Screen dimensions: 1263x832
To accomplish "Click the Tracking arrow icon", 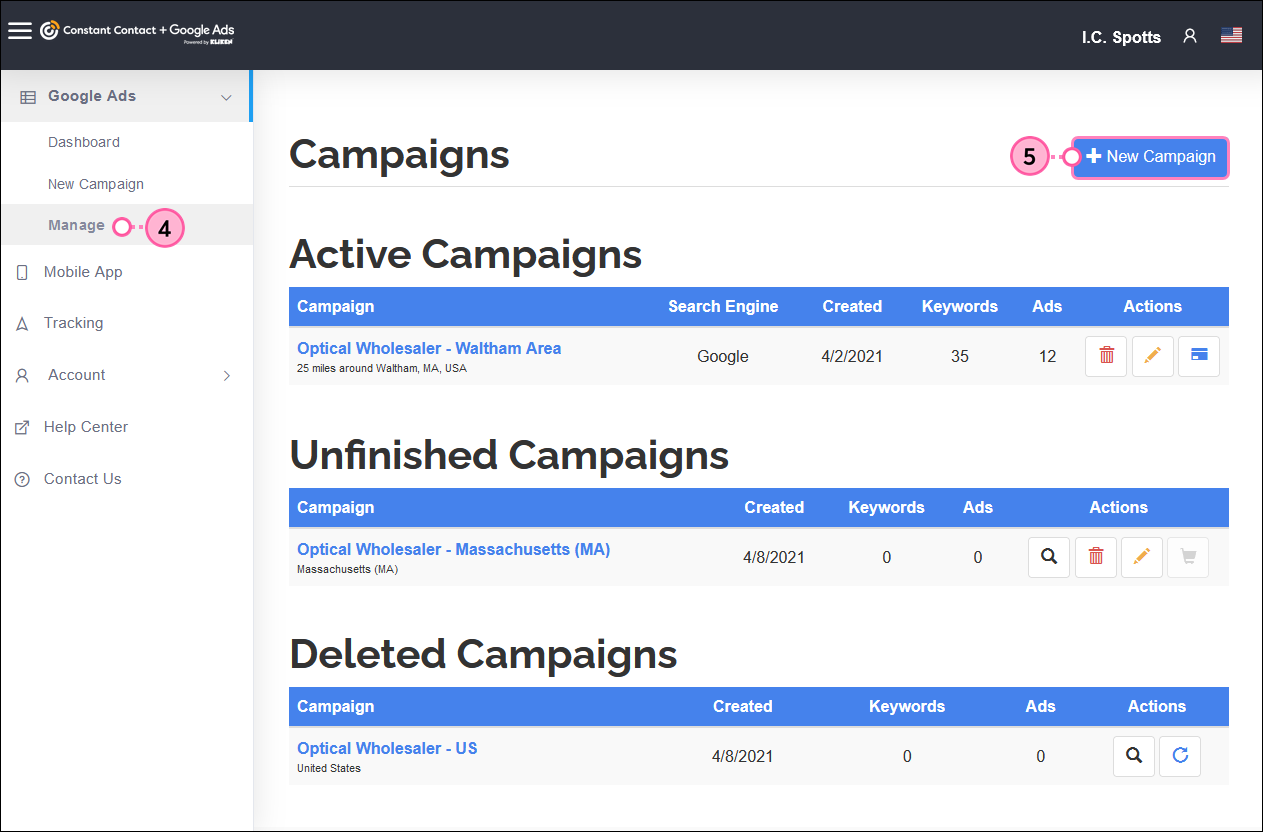I will [22, 324].
